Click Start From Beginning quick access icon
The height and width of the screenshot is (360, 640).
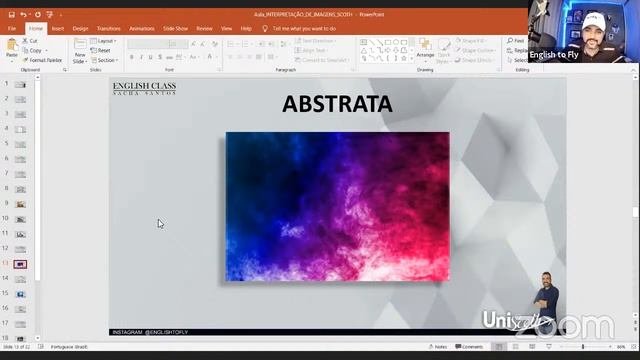50,15
